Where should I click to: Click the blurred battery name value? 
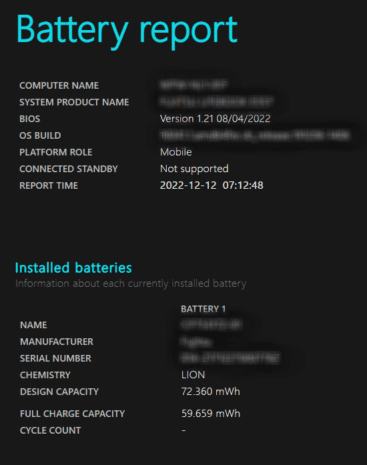(211, 325)
